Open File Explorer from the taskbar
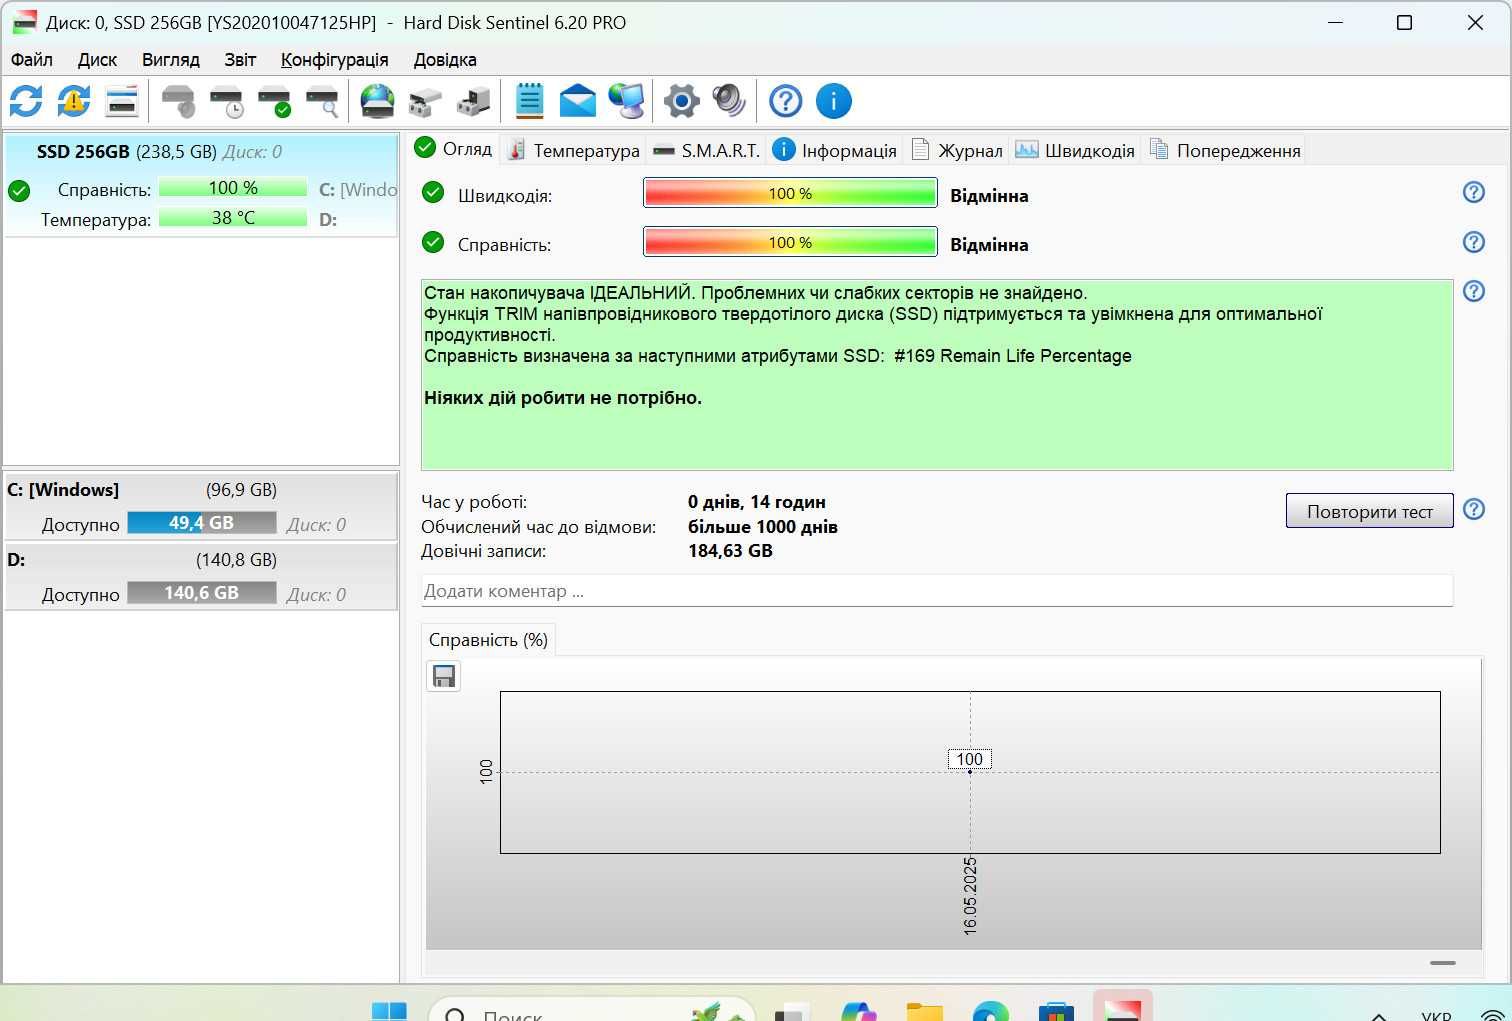1512x1021 pixels. tap(924, 1010)
